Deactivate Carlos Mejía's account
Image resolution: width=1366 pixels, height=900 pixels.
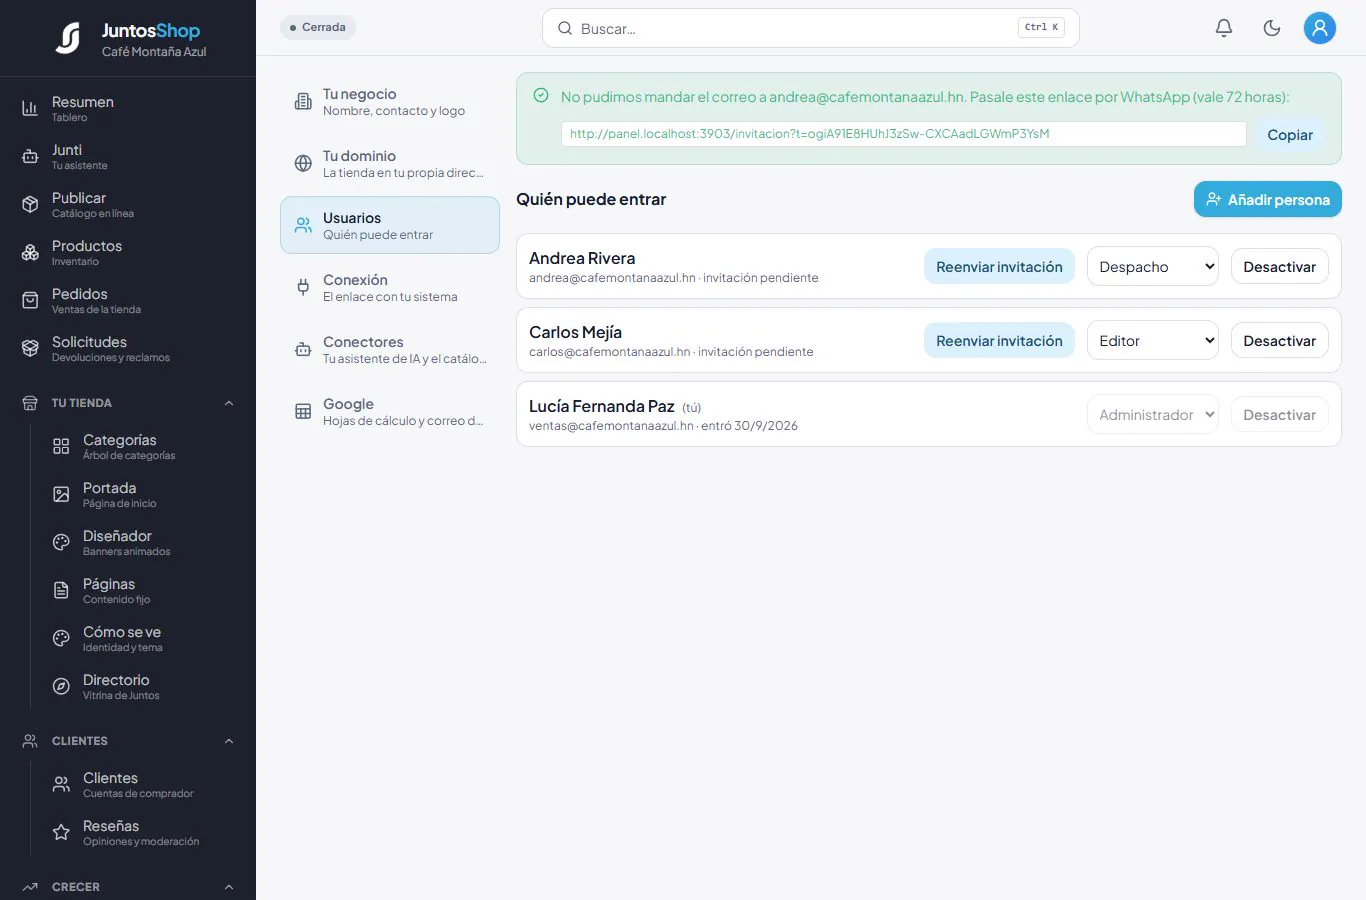click(x=1280, y=340)
